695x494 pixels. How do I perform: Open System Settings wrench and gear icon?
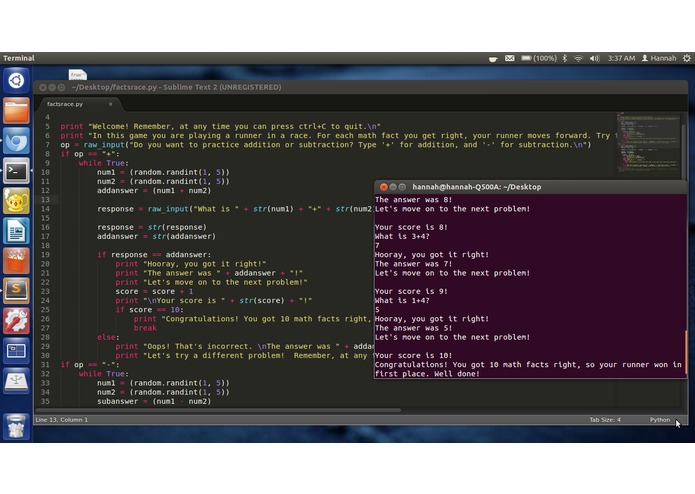(16, 321)
